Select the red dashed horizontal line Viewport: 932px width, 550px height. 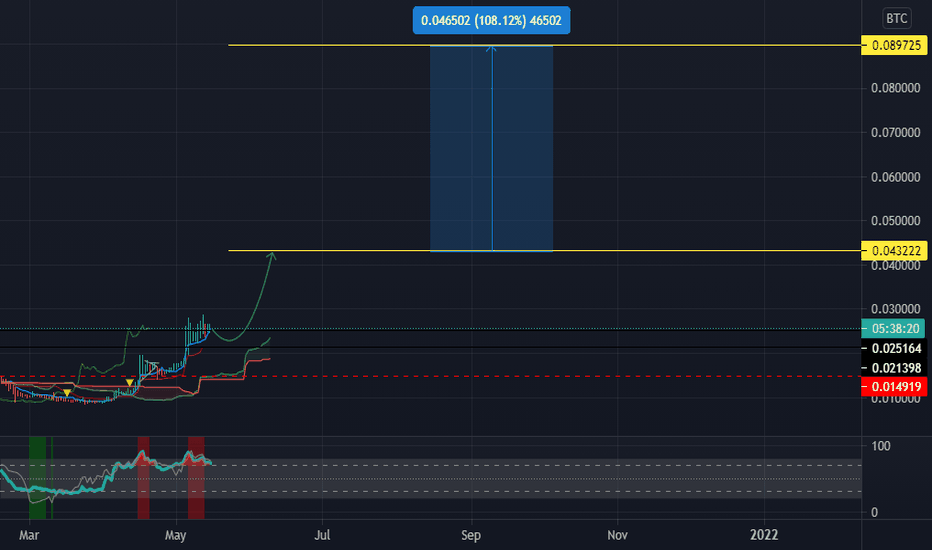point(430,376)
